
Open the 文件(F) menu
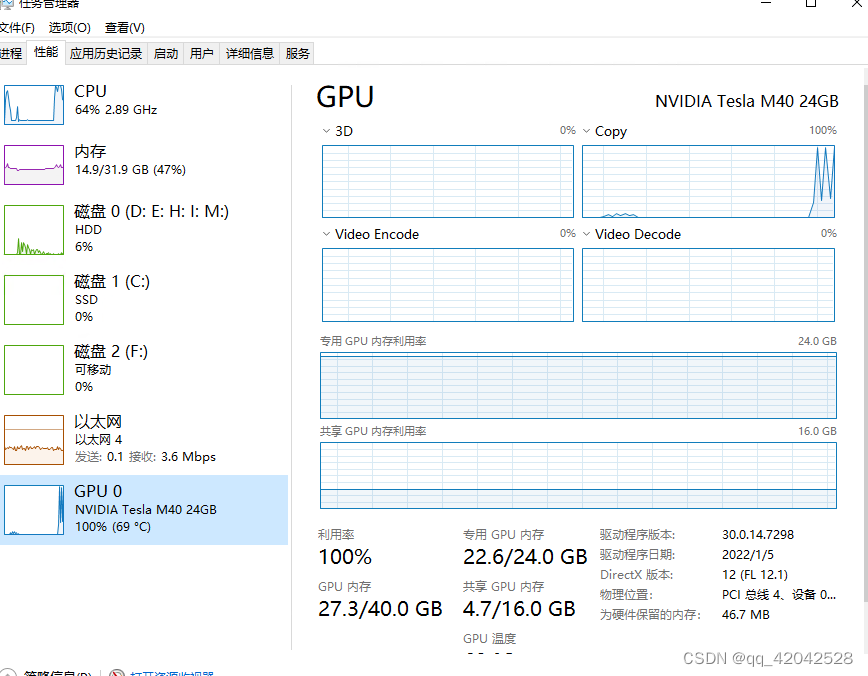pos(16,27)
